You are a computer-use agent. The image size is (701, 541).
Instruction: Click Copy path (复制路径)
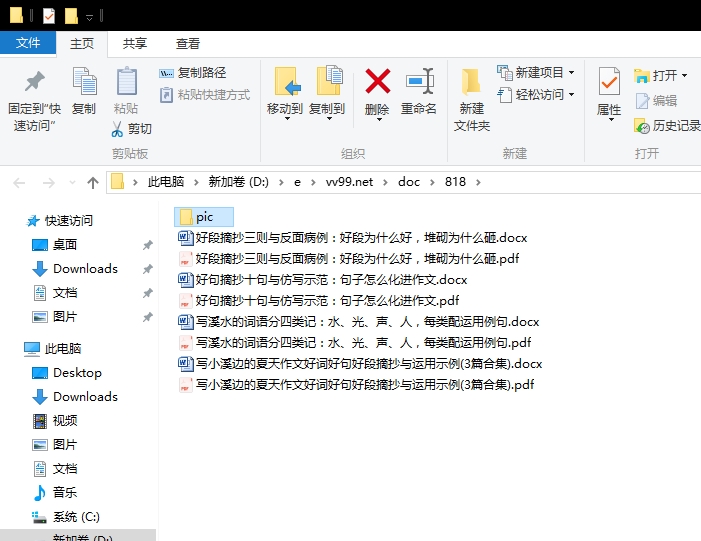193,73
